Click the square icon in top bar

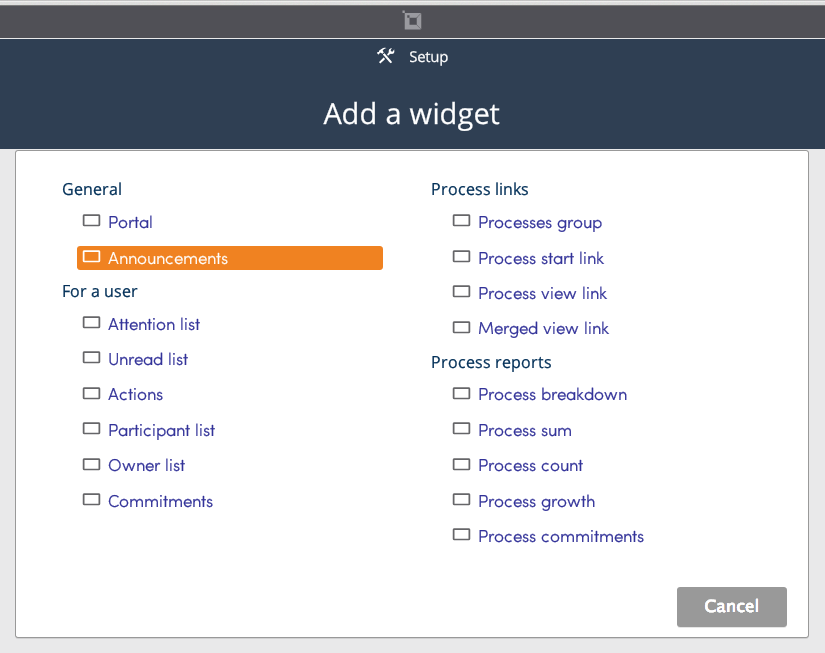[x=412, y=21]
